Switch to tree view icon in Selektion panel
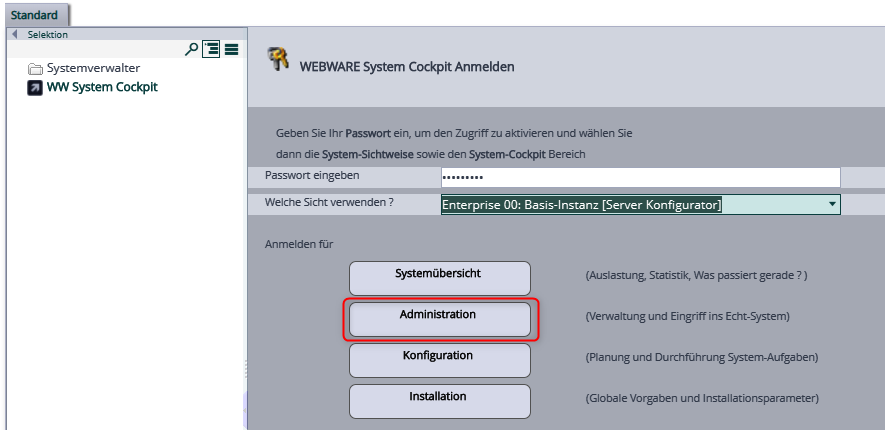 point(211,49)
